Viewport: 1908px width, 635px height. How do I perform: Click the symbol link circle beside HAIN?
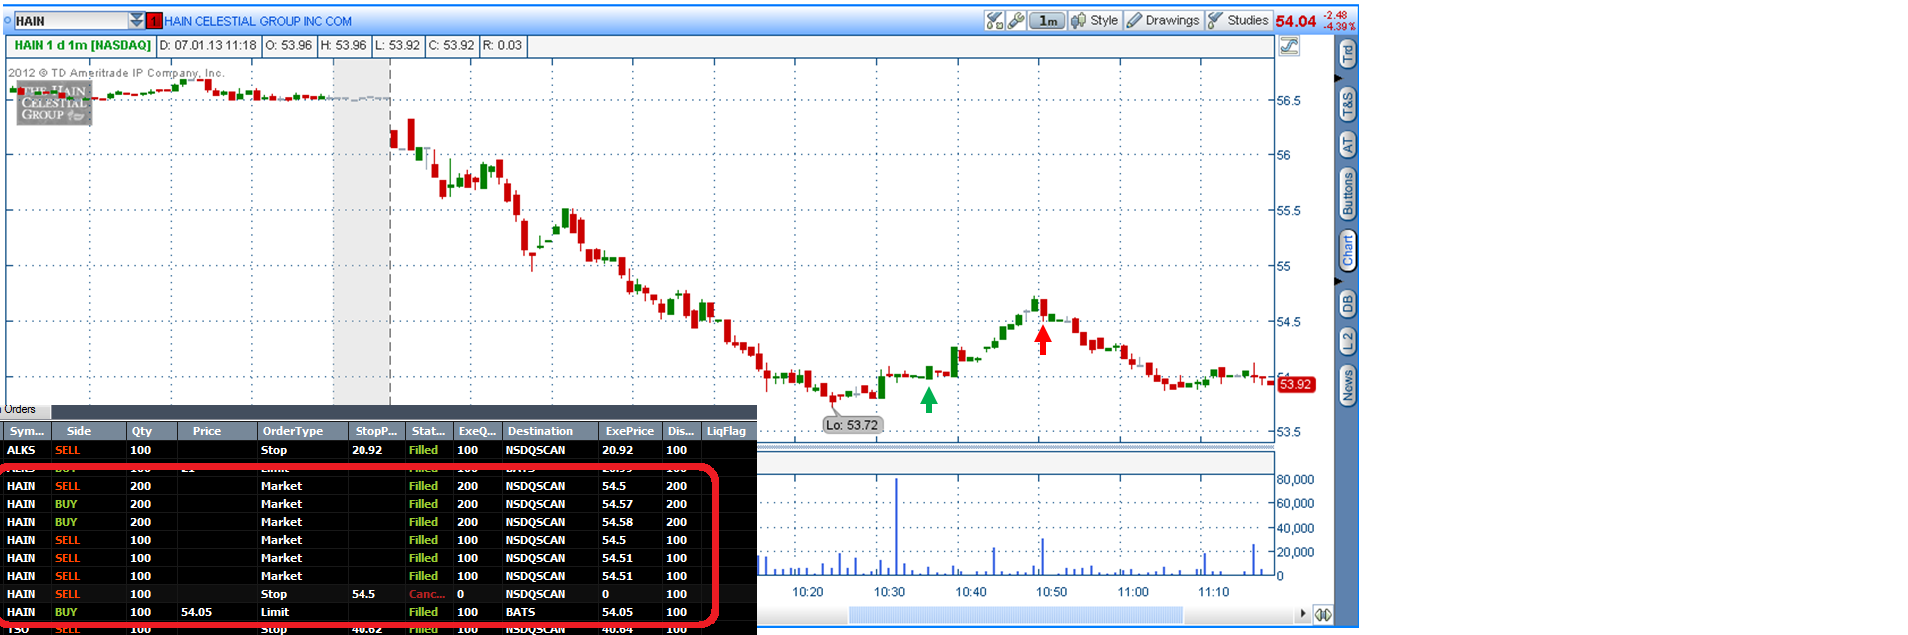8,20
